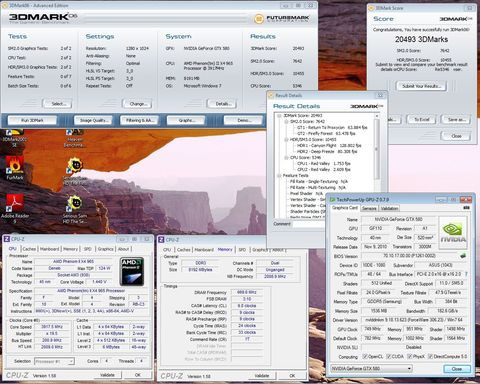Click the ASUS (1043) subvendor value
The width and height of the screenshot is (480, 384).
point(441,265)
